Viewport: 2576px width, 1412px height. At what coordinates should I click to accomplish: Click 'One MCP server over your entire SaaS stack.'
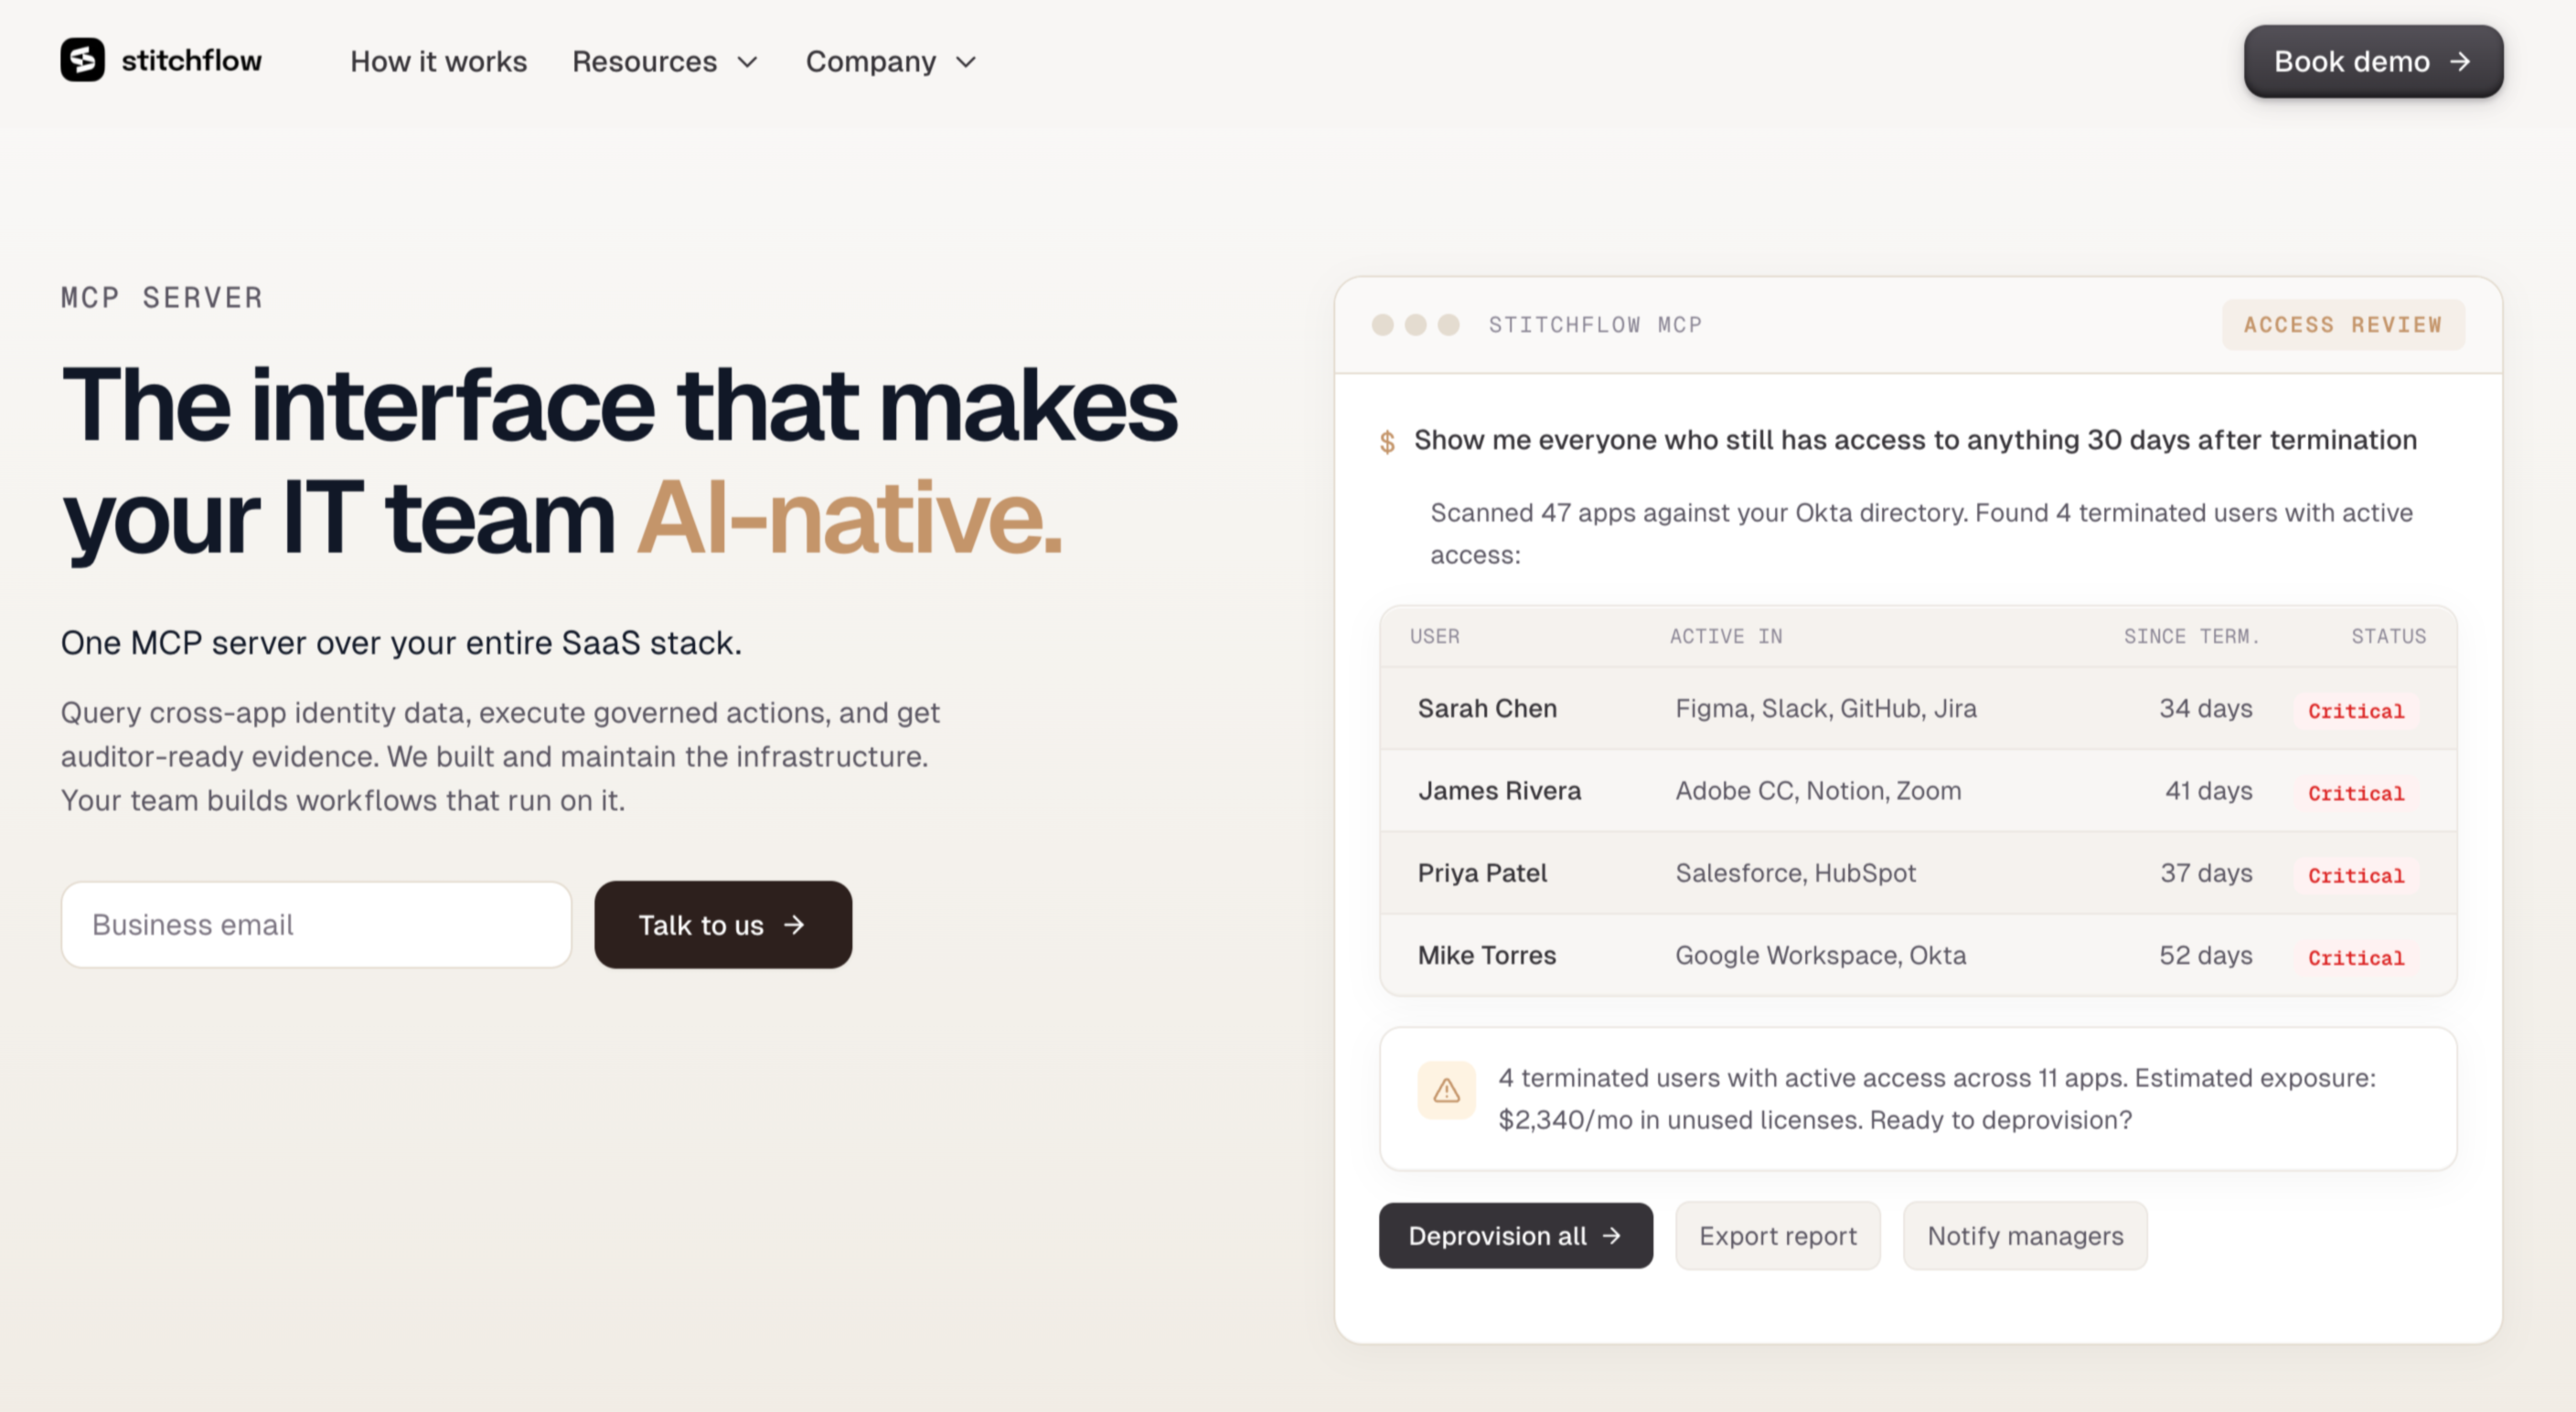[x=401, y=642]
